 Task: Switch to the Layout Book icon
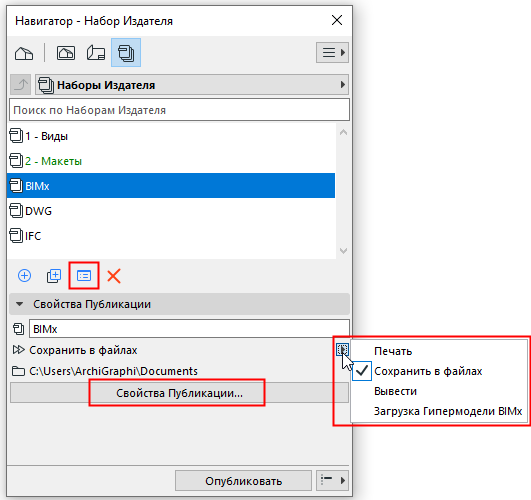pos(96,53)
